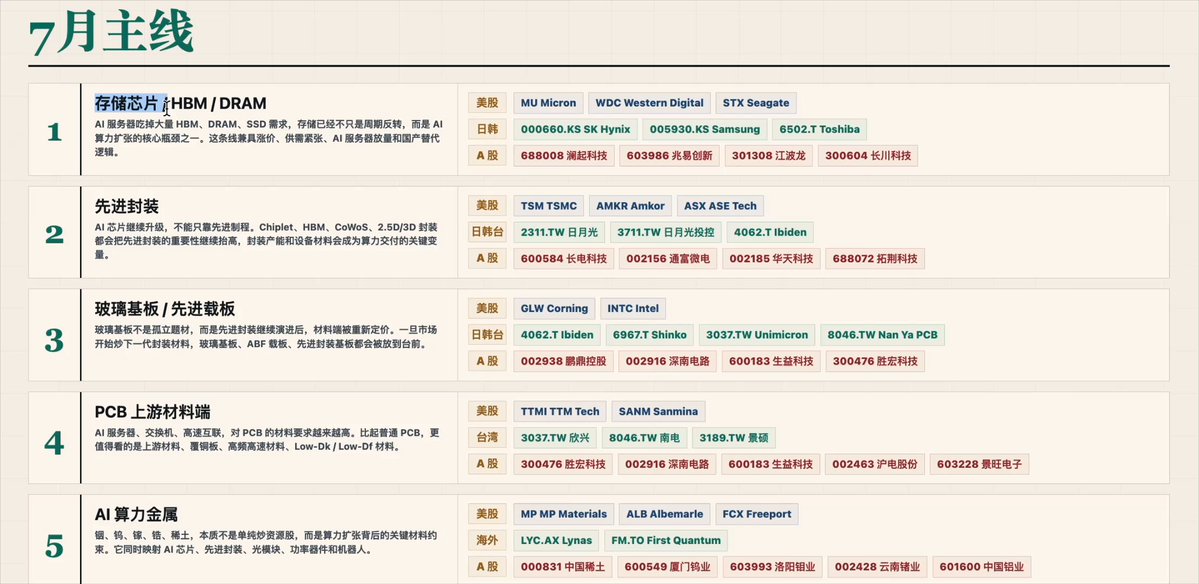Viewport: 1199px width, 584px height.
Task: Select the WDC Western Digital tag
Action: 649,103
